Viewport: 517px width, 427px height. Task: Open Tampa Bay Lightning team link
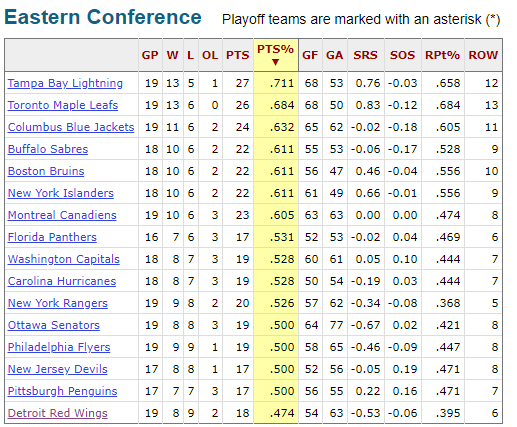coord(65,83)
